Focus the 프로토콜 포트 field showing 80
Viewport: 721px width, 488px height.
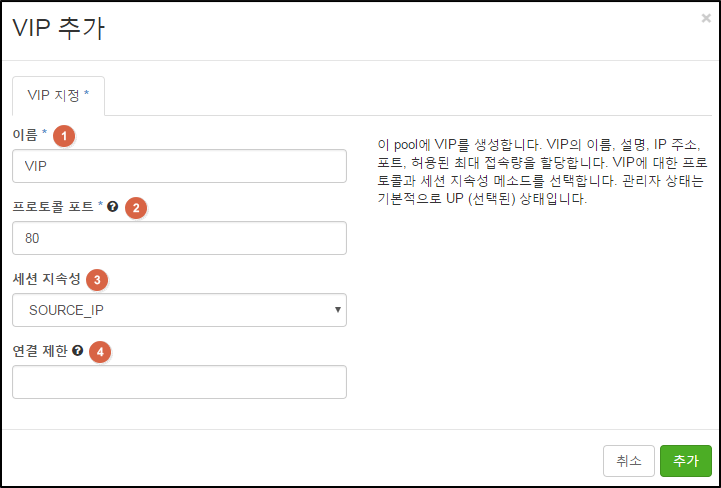click(179, 238)
